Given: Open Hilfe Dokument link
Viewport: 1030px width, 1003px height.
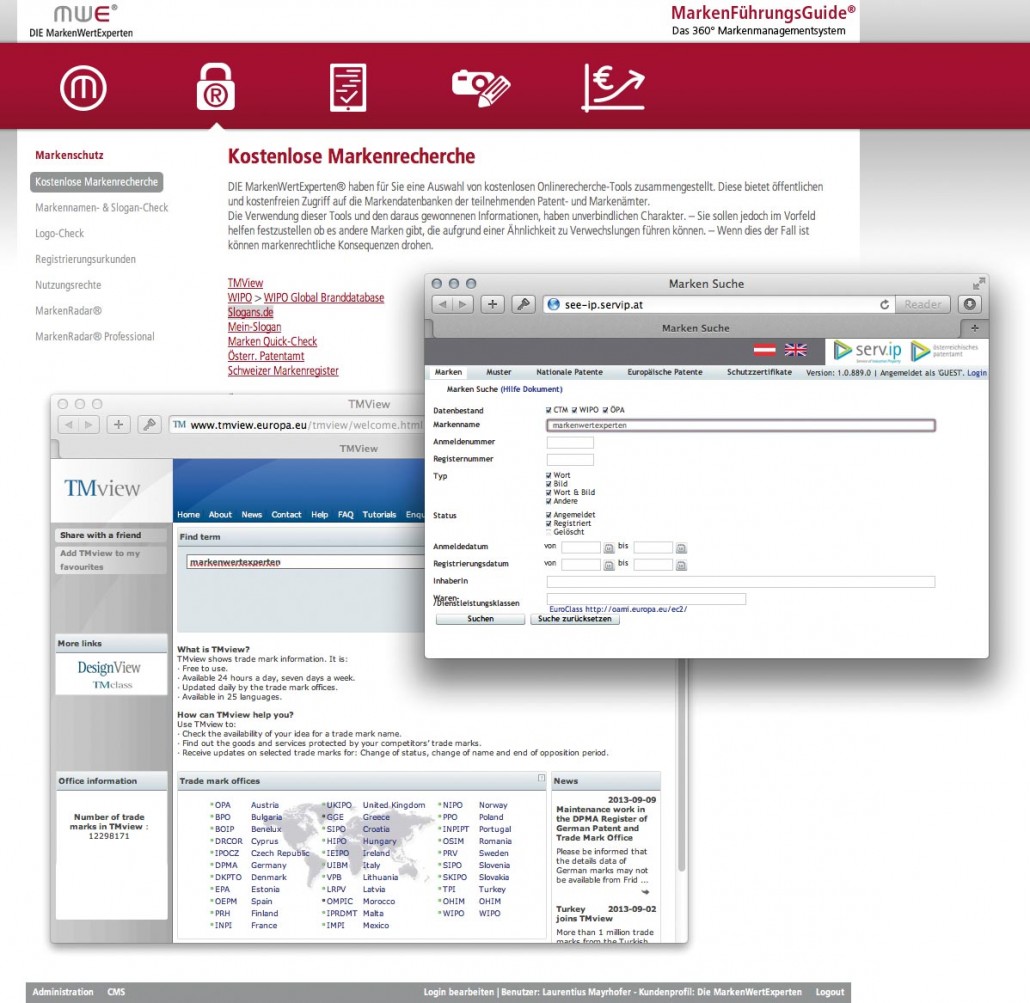Looking at the screenshot, I should point(531,389).
